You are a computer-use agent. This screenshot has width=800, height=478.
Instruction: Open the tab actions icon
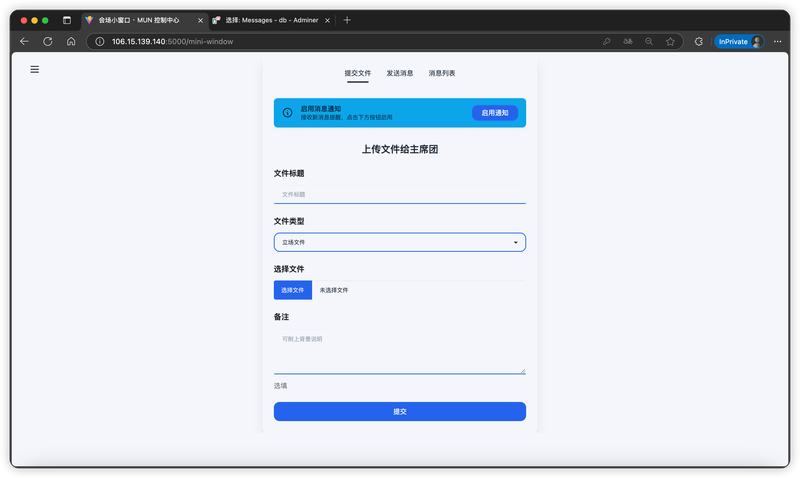click(67, 20)
